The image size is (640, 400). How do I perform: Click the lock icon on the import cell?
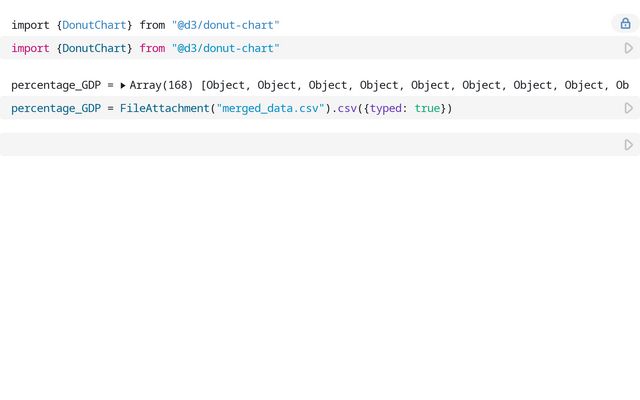point(625,24)
